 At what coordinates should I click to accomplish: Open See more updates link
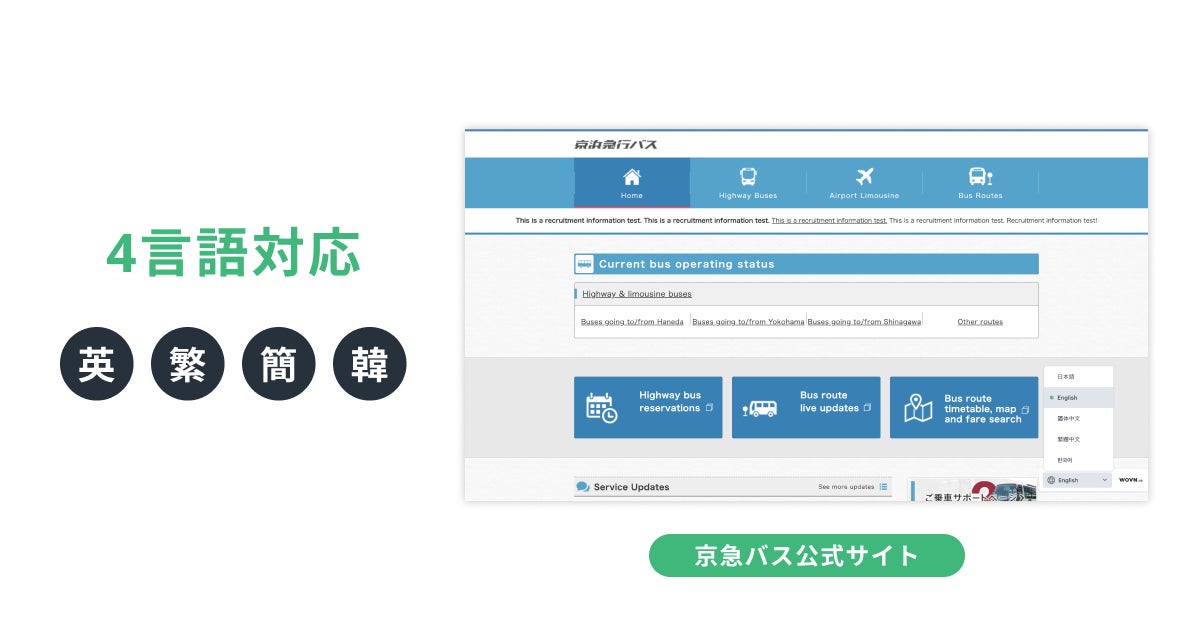pyautogui.click(x=846, y=487)
